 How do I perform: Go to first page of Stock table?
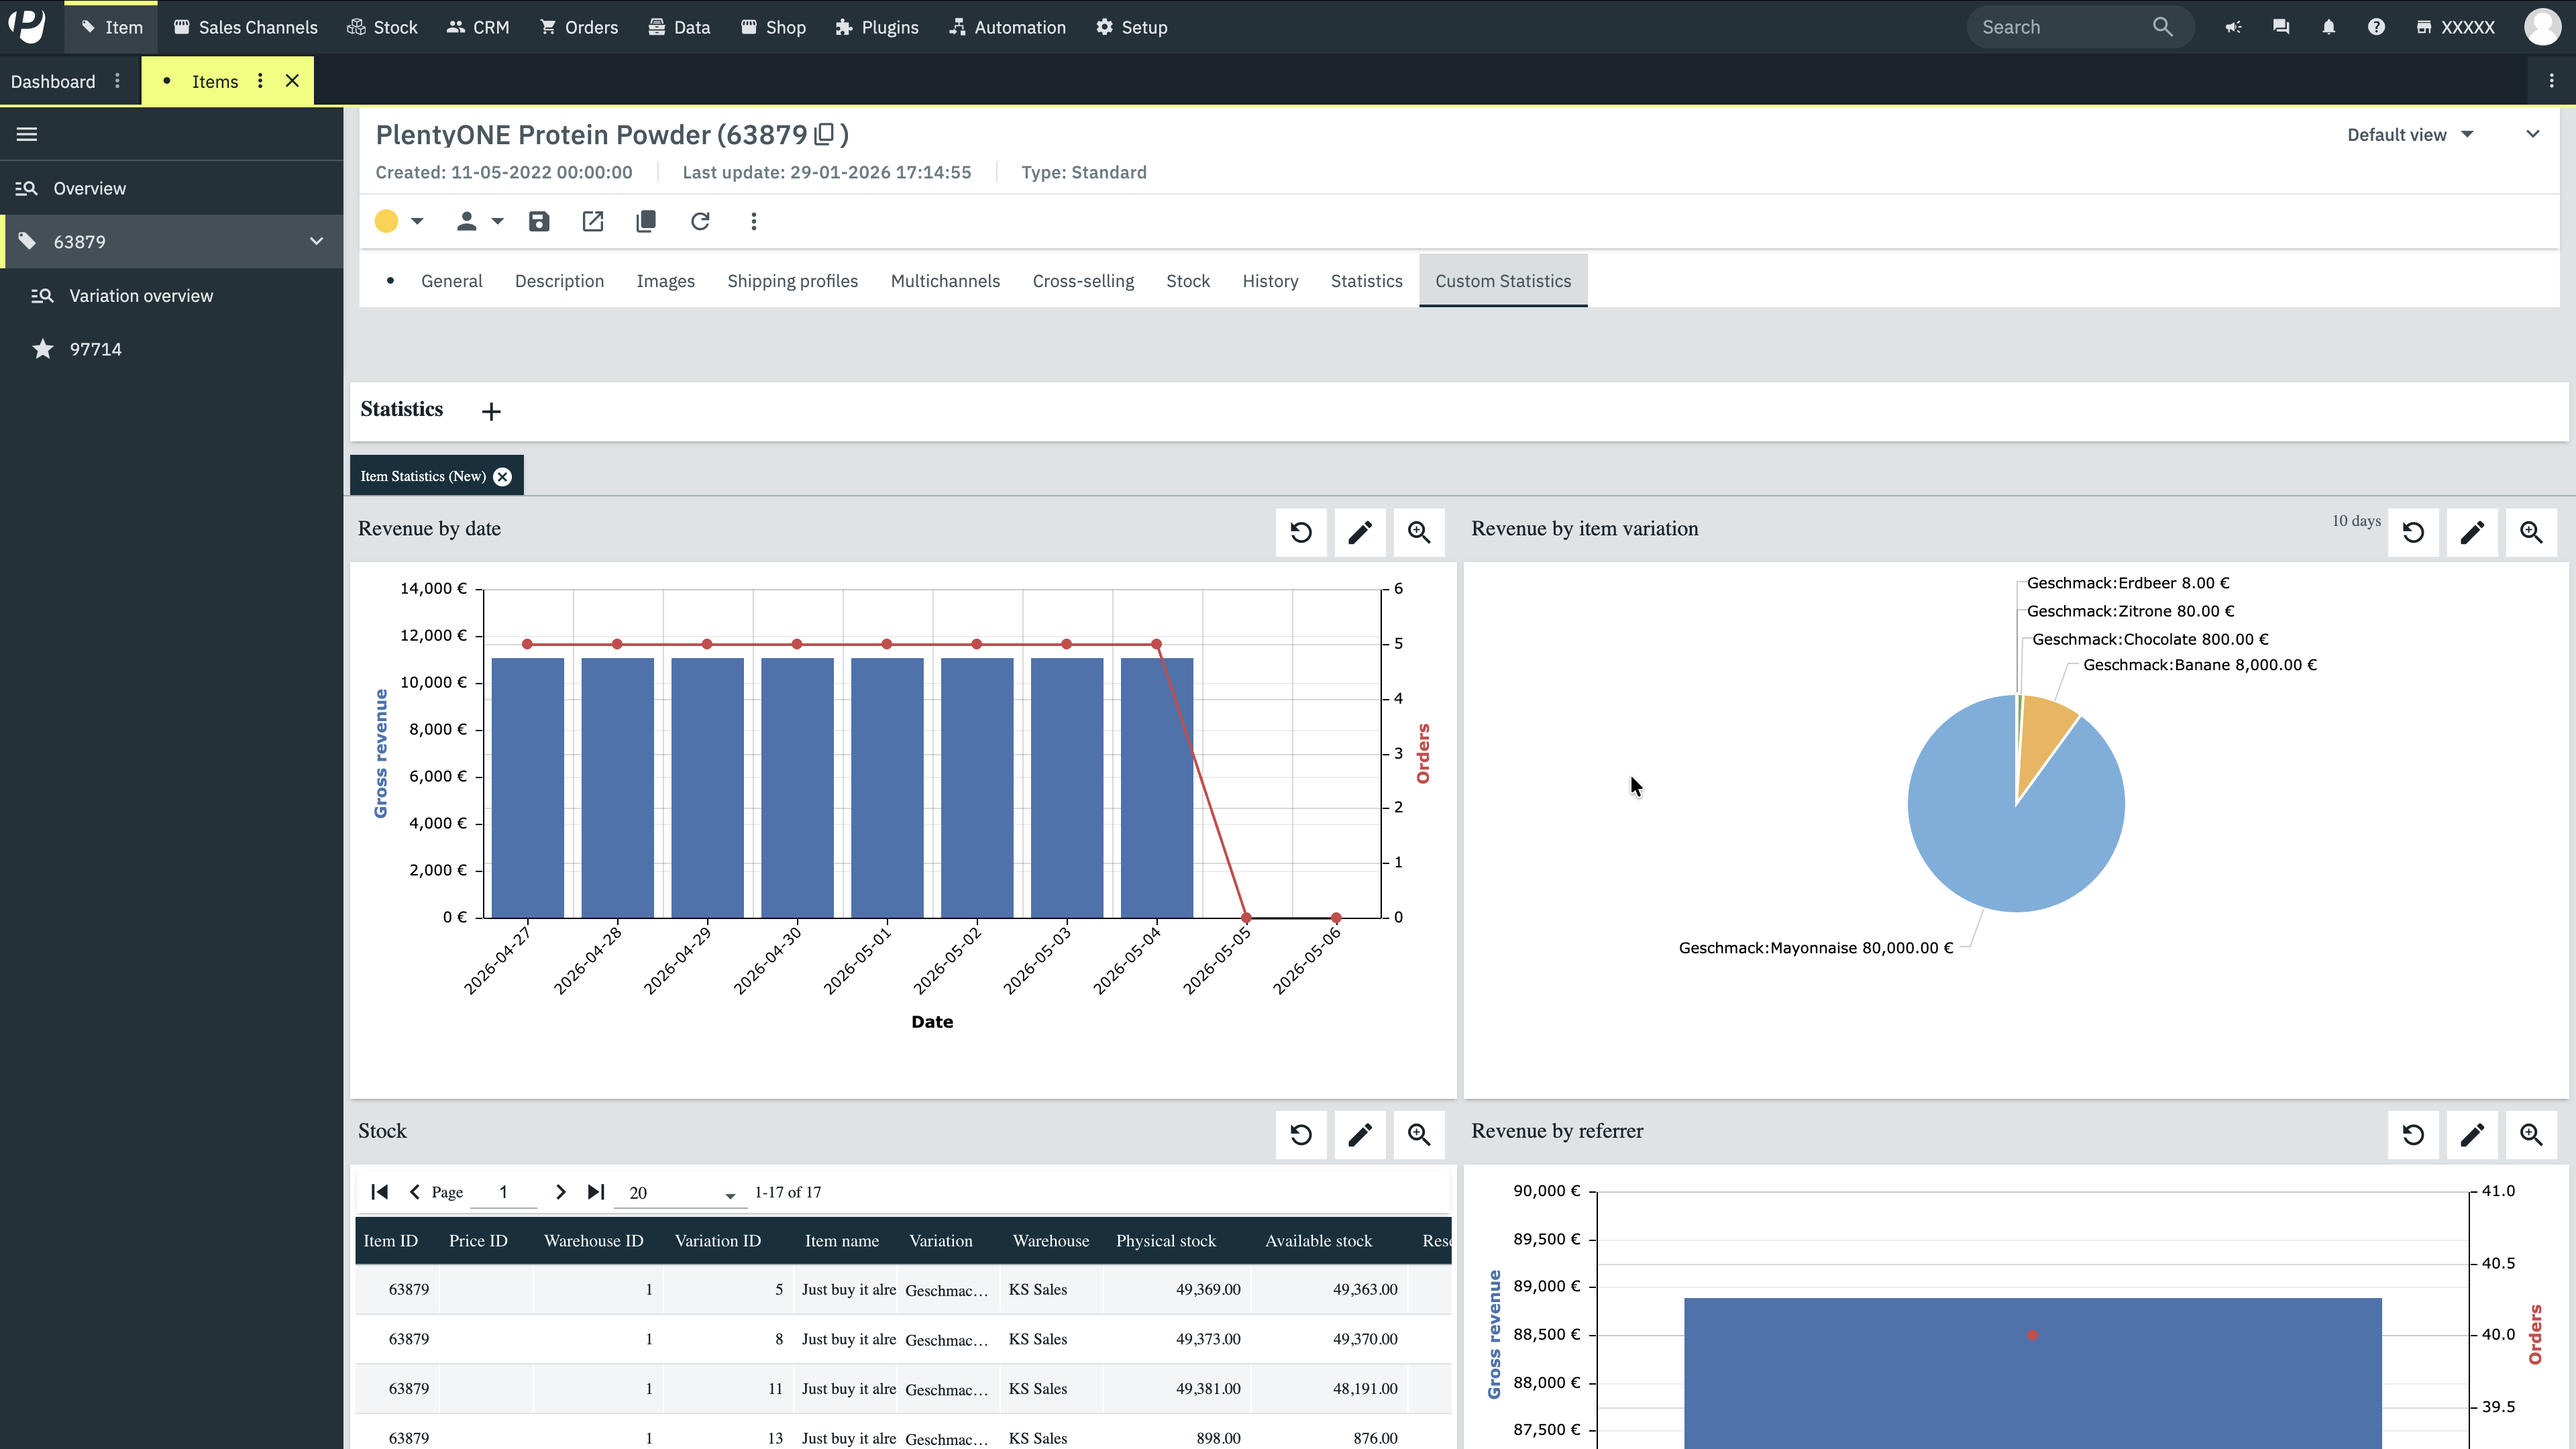tap(379, 1192)
